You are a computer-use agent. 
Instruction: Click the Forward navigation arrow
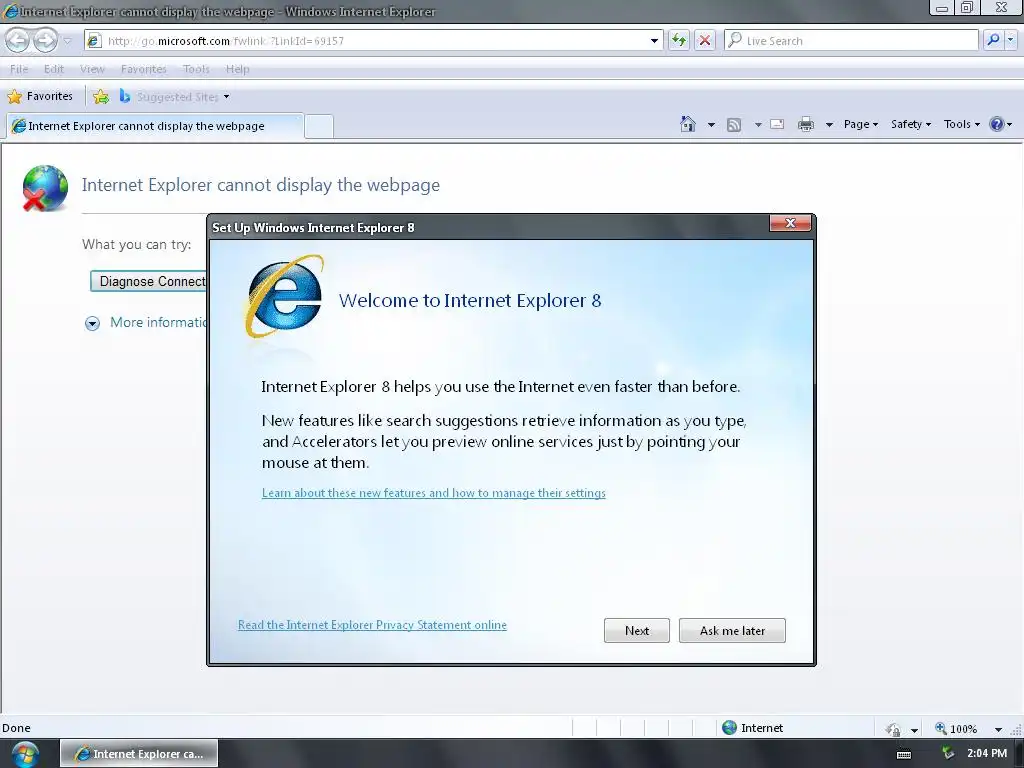click(x=45, y=40)
